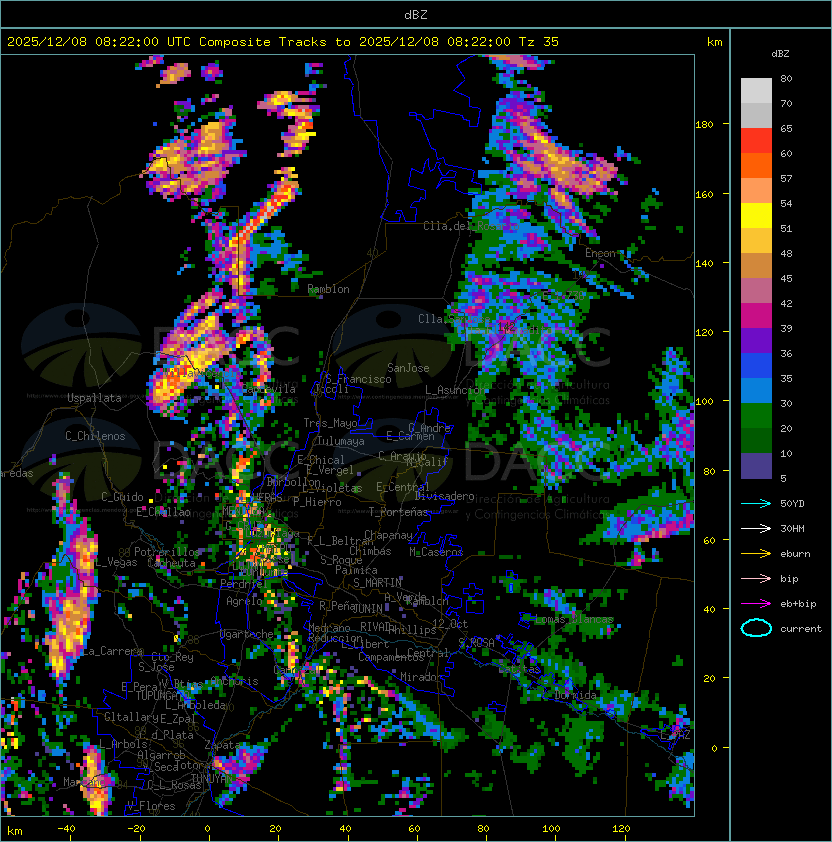832x842 pixels.
Task: Click the '140' y-axis tick label
Action: click(x=704, y=264)
